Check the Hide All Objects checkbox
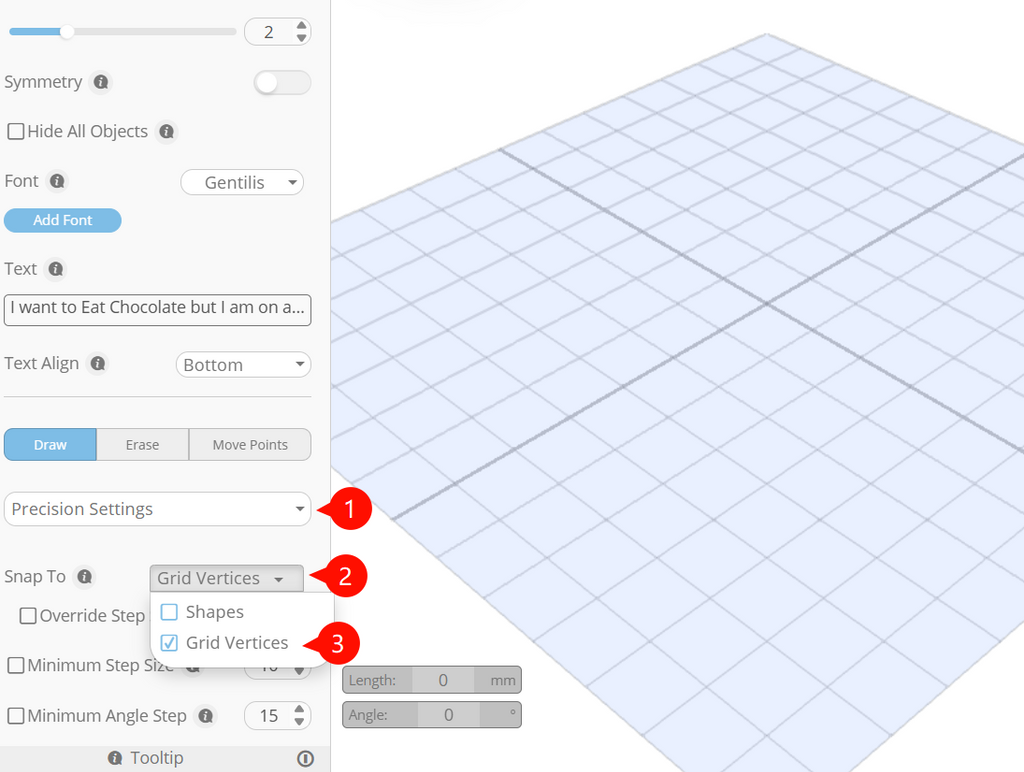This screenshot has height=772, width=1024. (16, 131)
